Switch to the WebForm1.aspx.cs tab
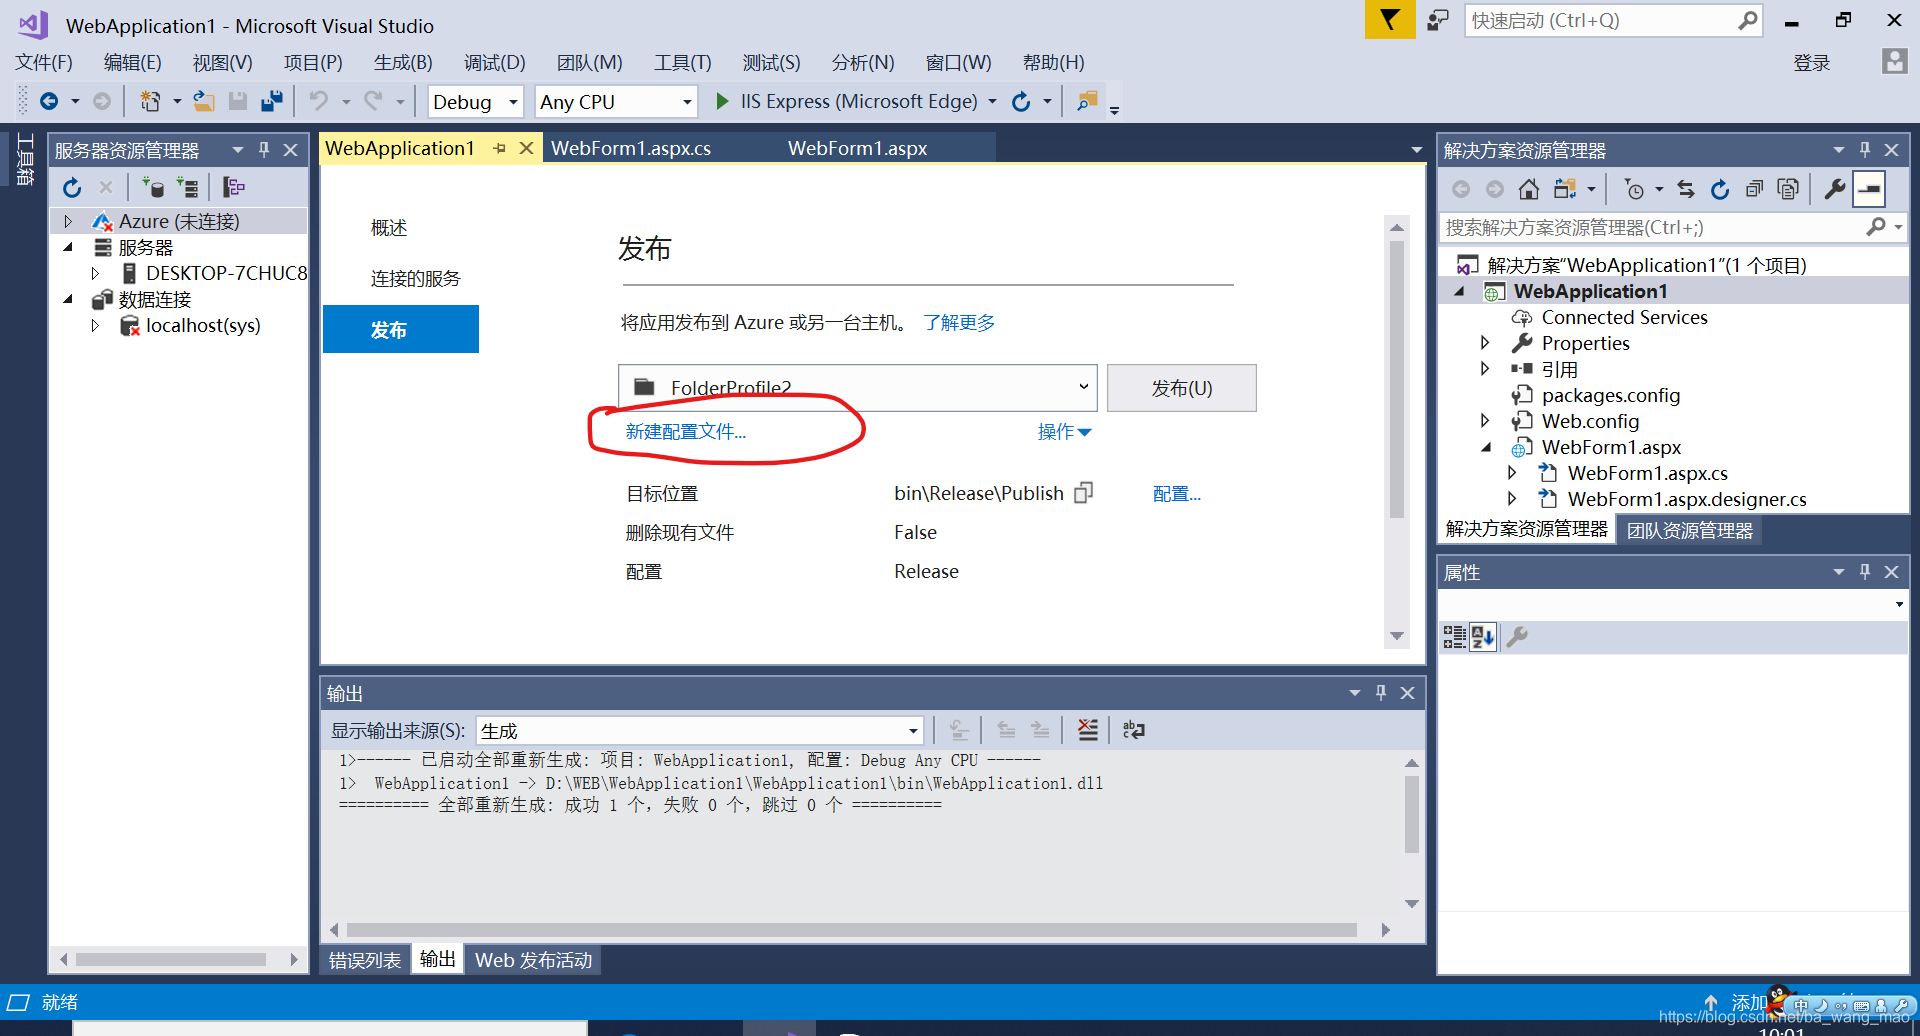The width and height of the screenshot is (1920, 1036). coord(631,148)
